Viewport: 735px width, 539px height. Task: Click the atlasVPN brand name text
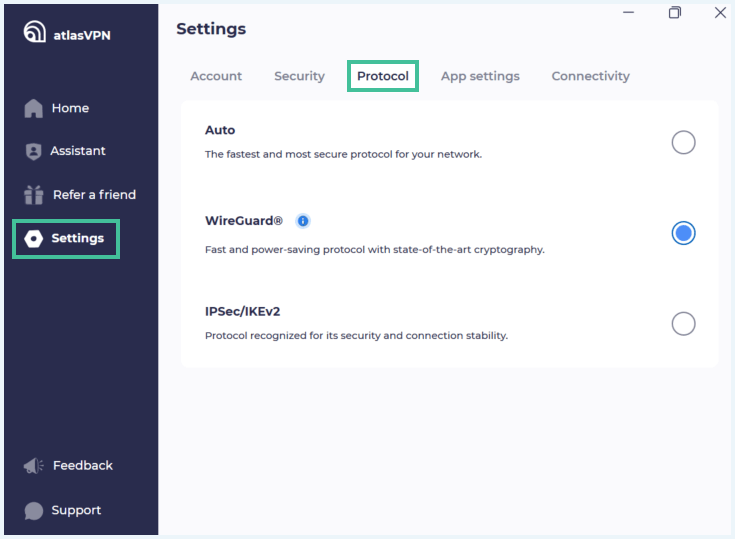82,35
